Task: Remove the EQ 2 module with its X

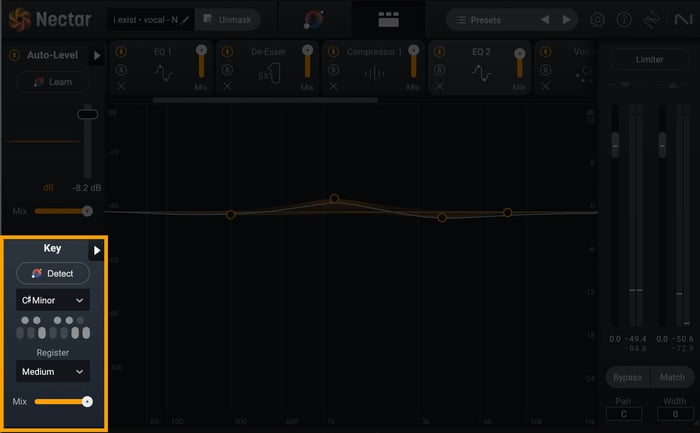Action: (x=439, y=86)
